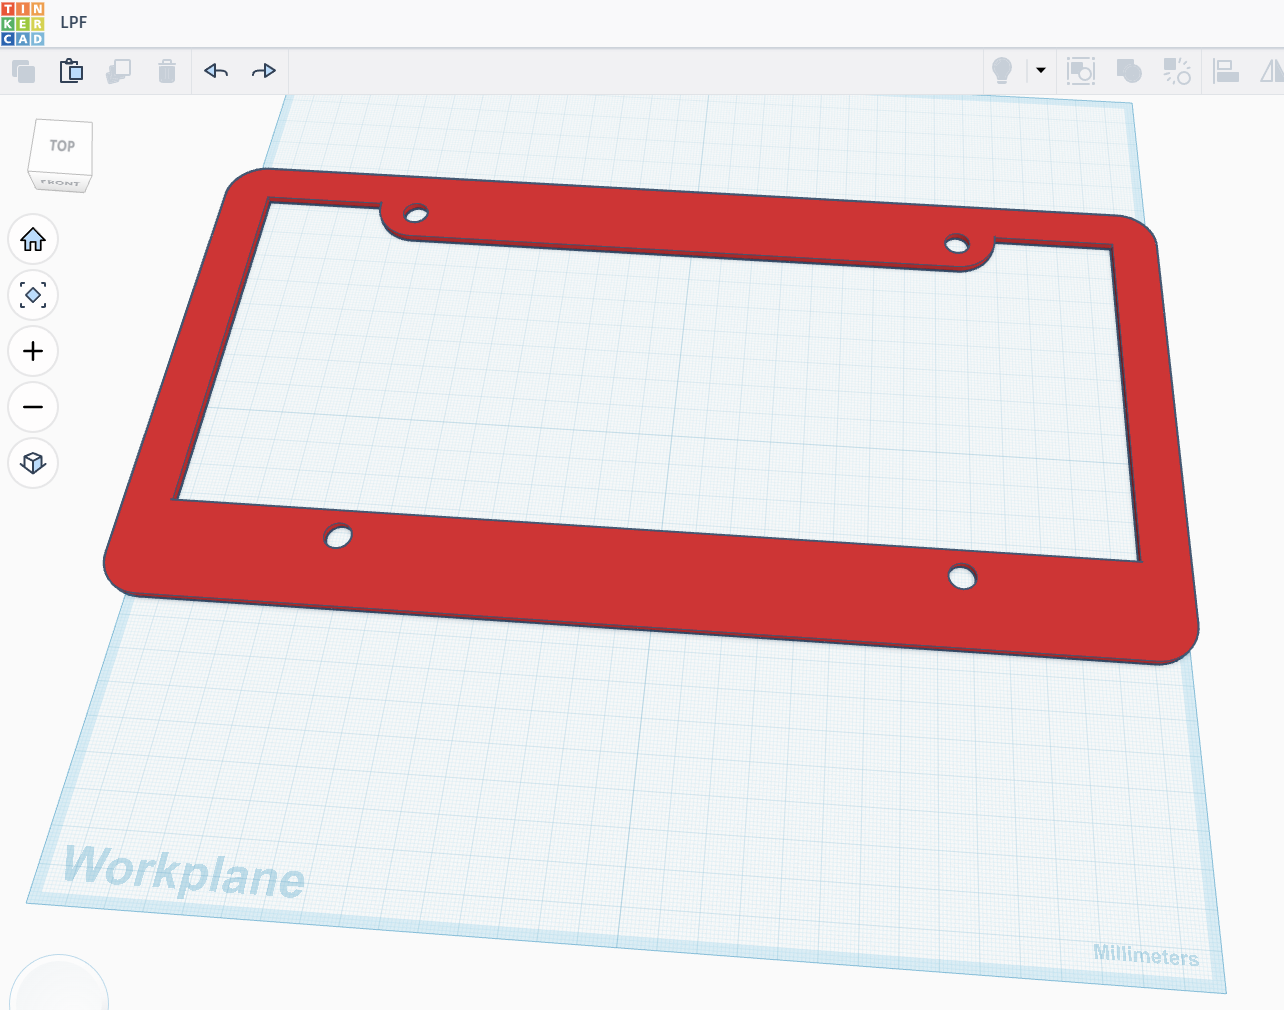The height and width of the screenshot is (1010, 1284).
Task: Click the Delete trash can icon
Action: coord(167,71)
